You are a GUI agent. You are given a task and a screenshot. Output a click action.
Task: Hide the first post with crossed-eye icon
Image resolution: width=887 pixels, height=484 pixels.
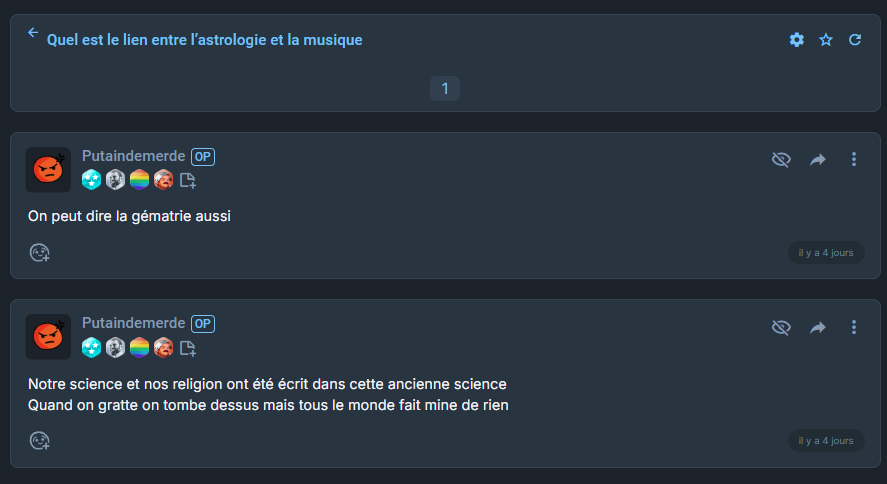coord(782,160)
